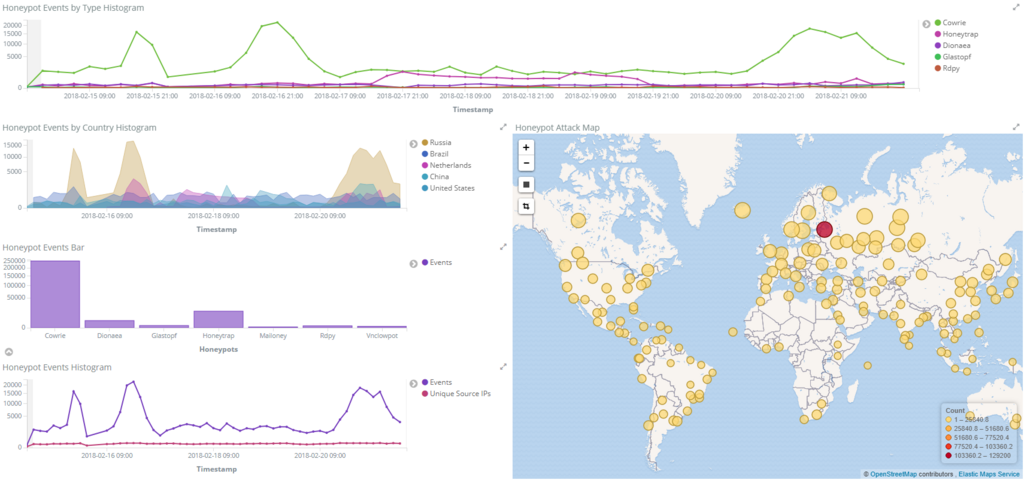
Task: Zoom out on the Honeypot Attack Map
Action: pos(526,163)
